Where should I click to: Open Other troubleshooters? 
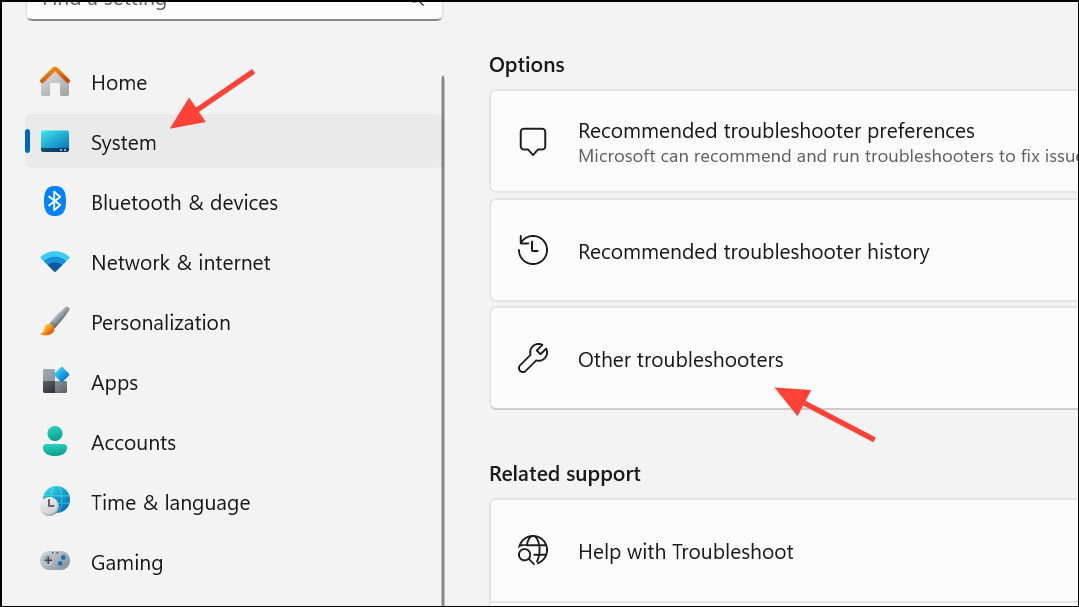tap(680, 358)
